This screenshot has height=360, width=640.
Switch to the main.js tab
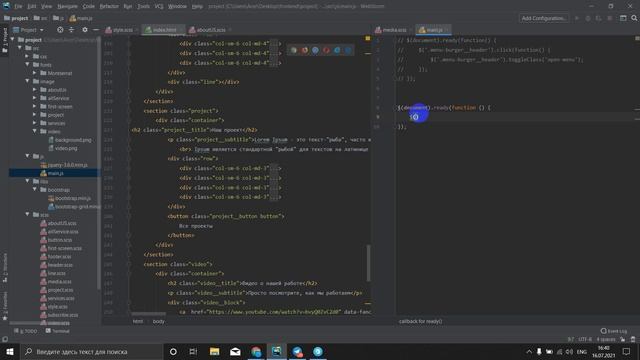click(x=433, y=30)
